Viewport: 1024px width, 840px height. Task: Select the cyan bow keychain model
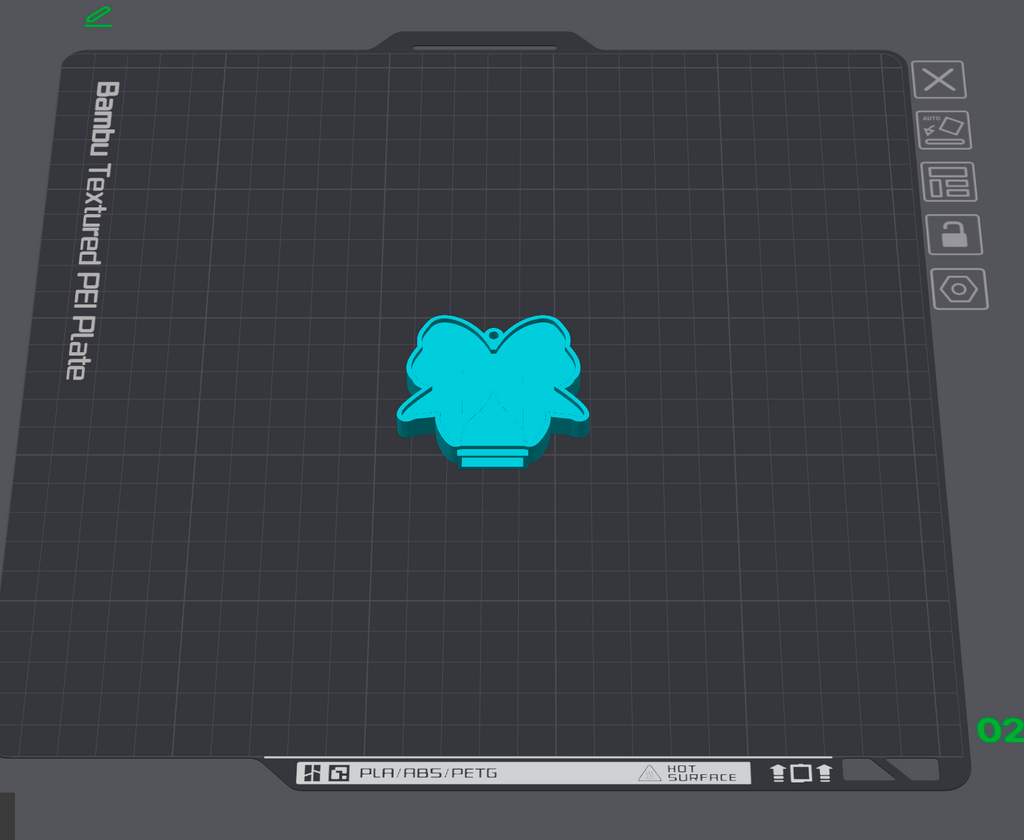pos(493,391)
